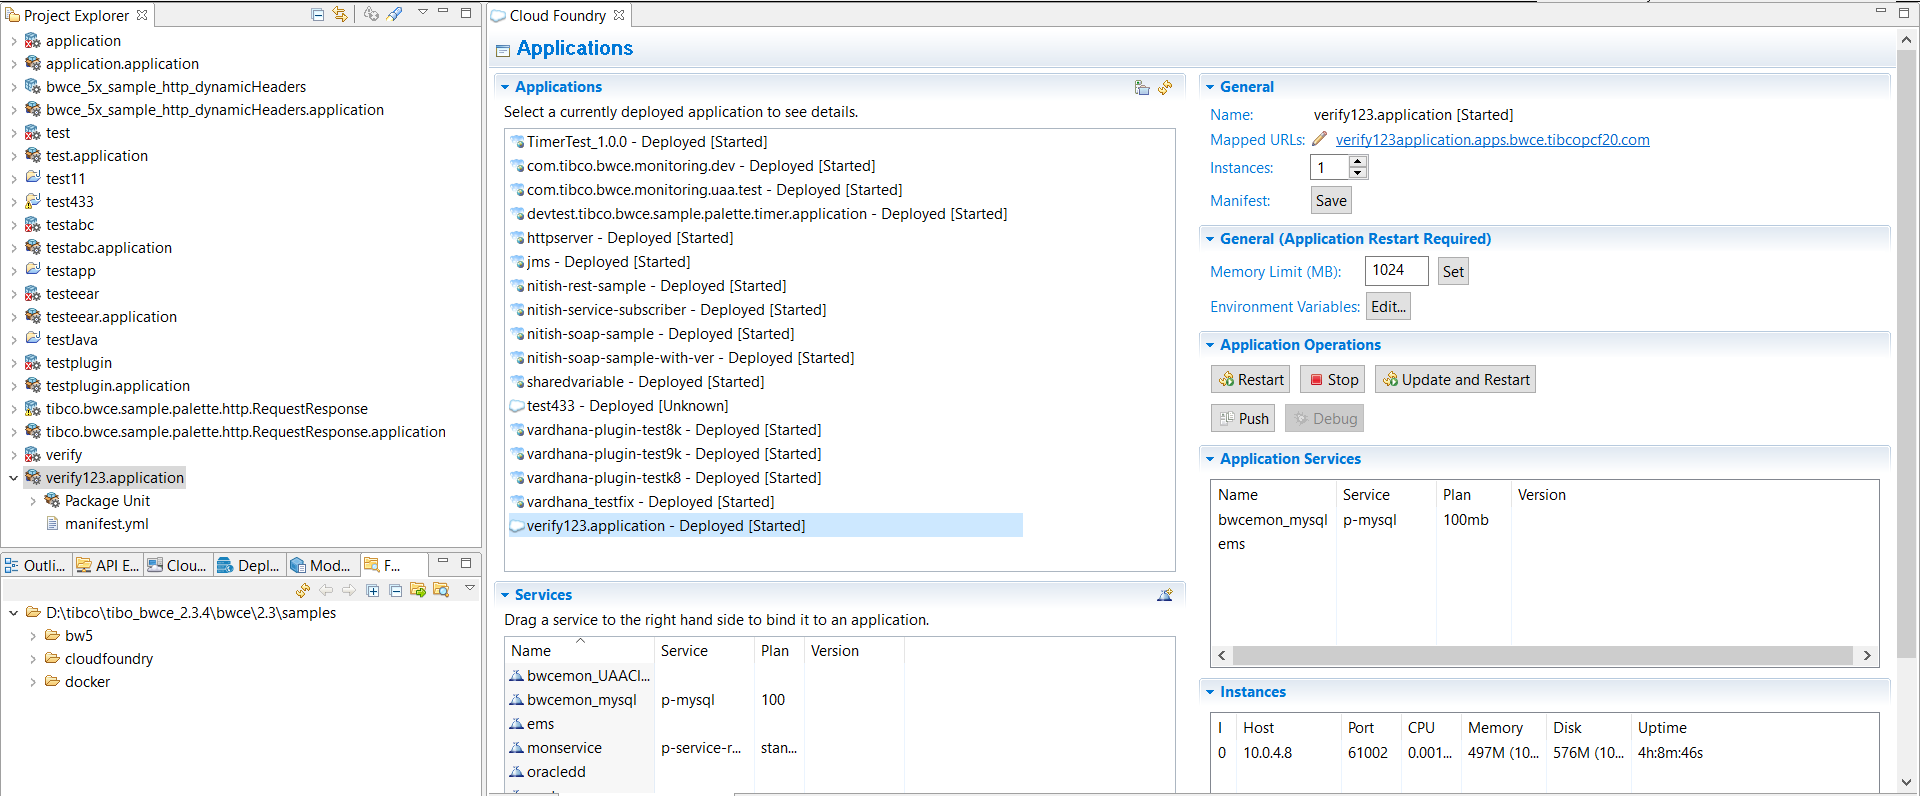Refresh the File Explorer view with yellow arrows
The image size is (1920, 796).
tap(303, 591)
